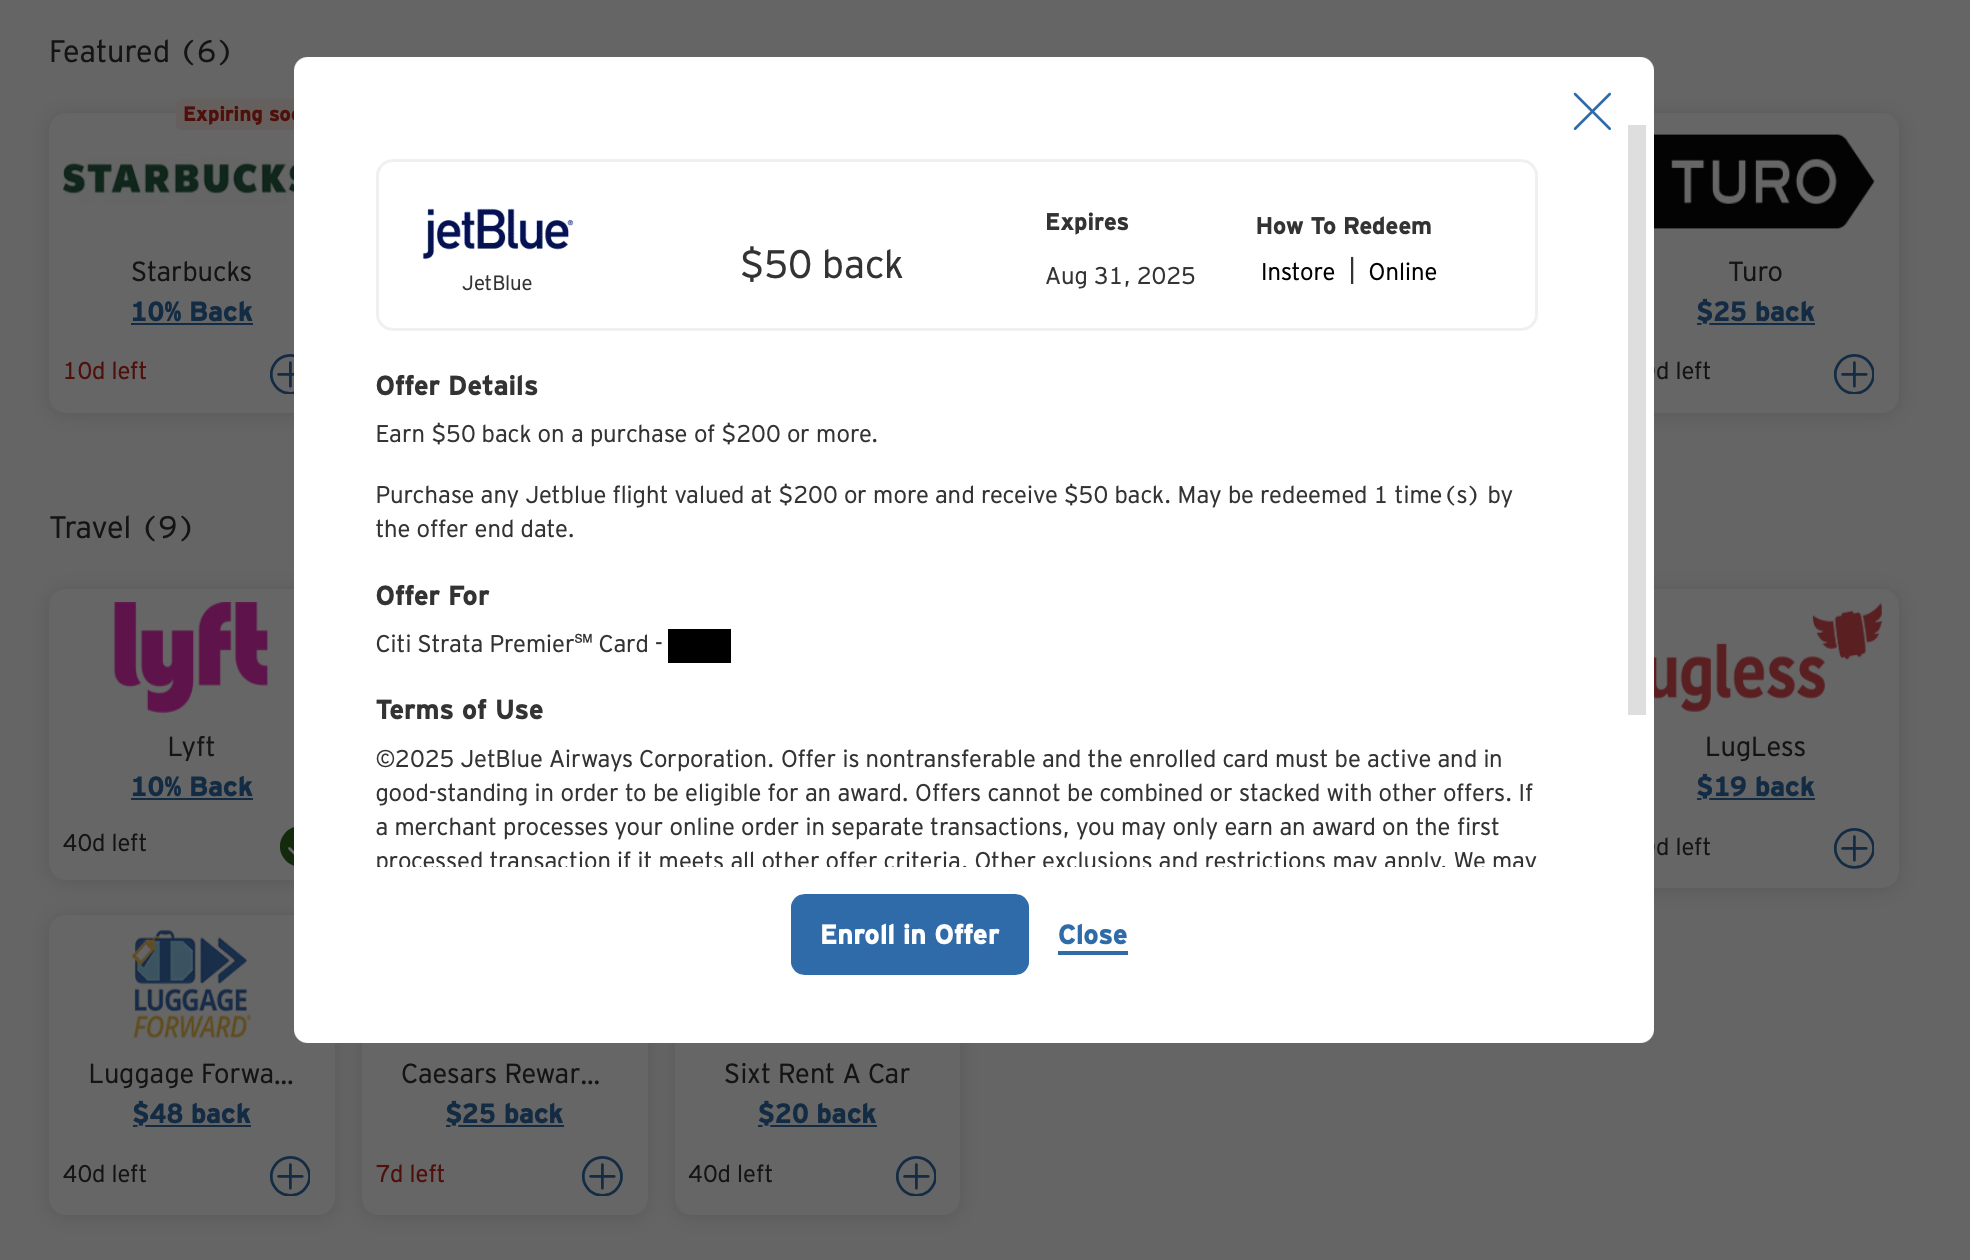Click the Turo logo thumbnail
Screen dimensions: 1970x1260
[1760, 182]
